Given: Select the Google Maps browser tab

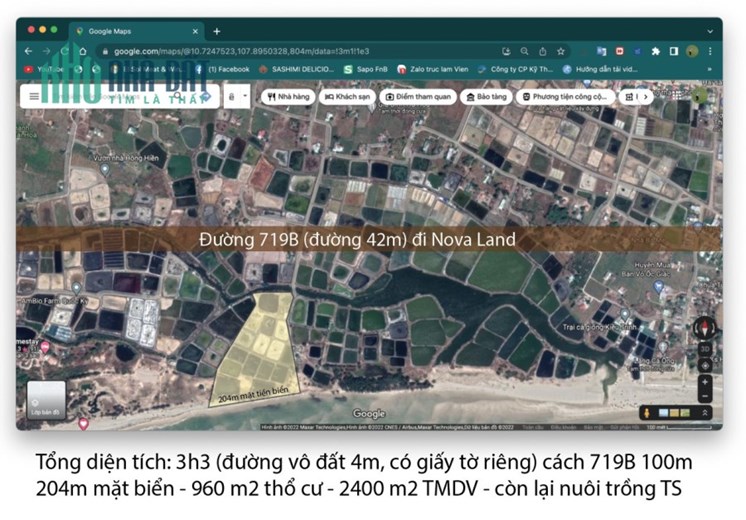Looking at the screenshot, I should 137,31.
